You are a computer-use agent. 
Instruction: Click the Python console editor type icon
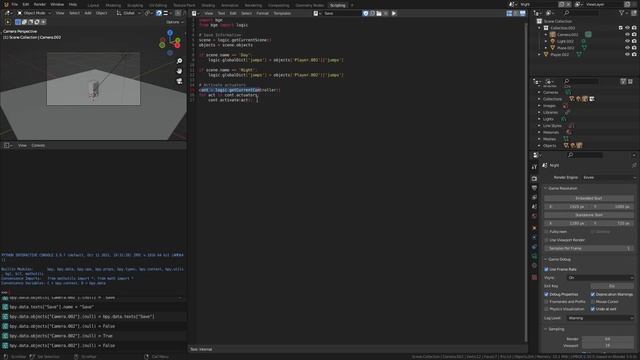tap(7, 145)
